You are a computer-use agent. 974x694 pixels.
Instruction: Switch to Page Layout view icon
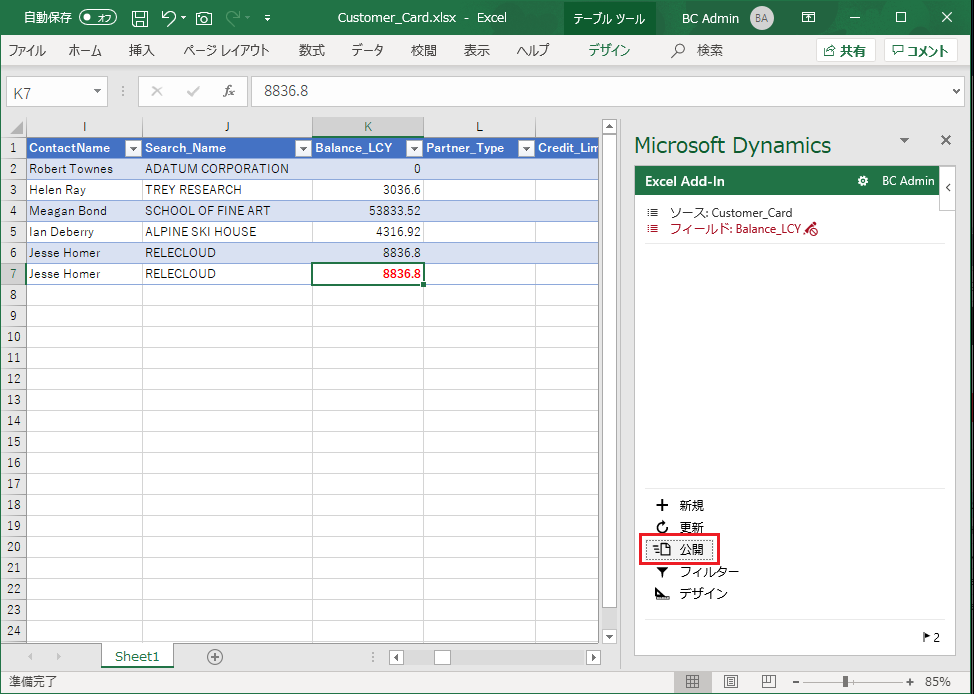pyautogui.click(x=731, y=682)
